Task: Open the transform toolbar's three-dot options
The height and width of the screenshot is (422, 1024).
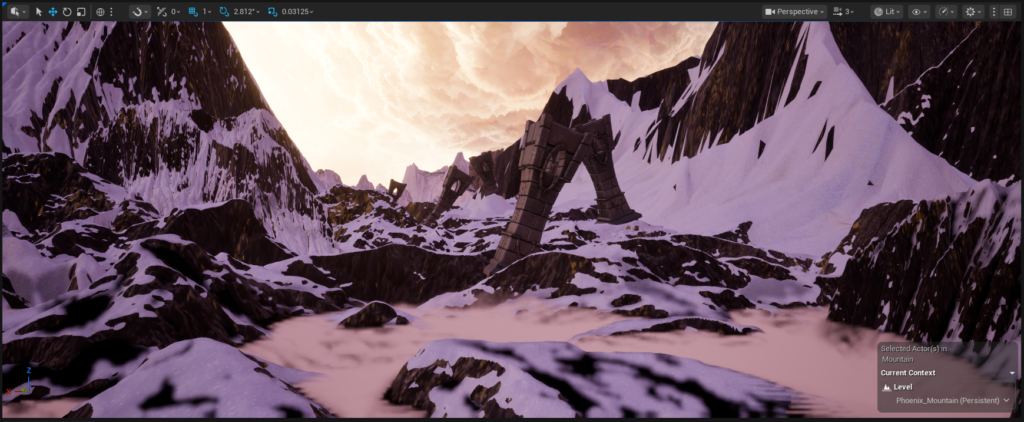Action: click(x=111, y=11)
